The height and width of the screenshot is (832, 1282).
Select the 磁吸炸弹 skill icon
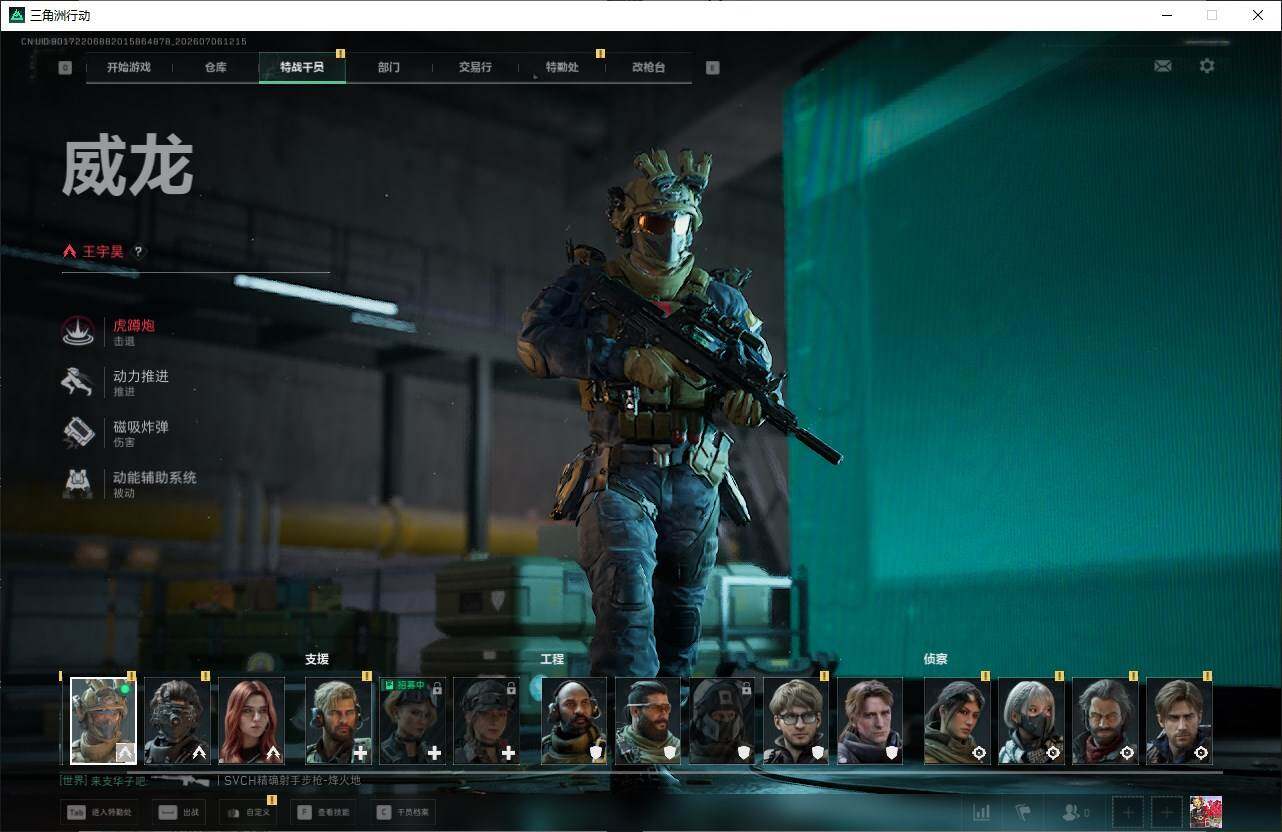coord(78,432)
